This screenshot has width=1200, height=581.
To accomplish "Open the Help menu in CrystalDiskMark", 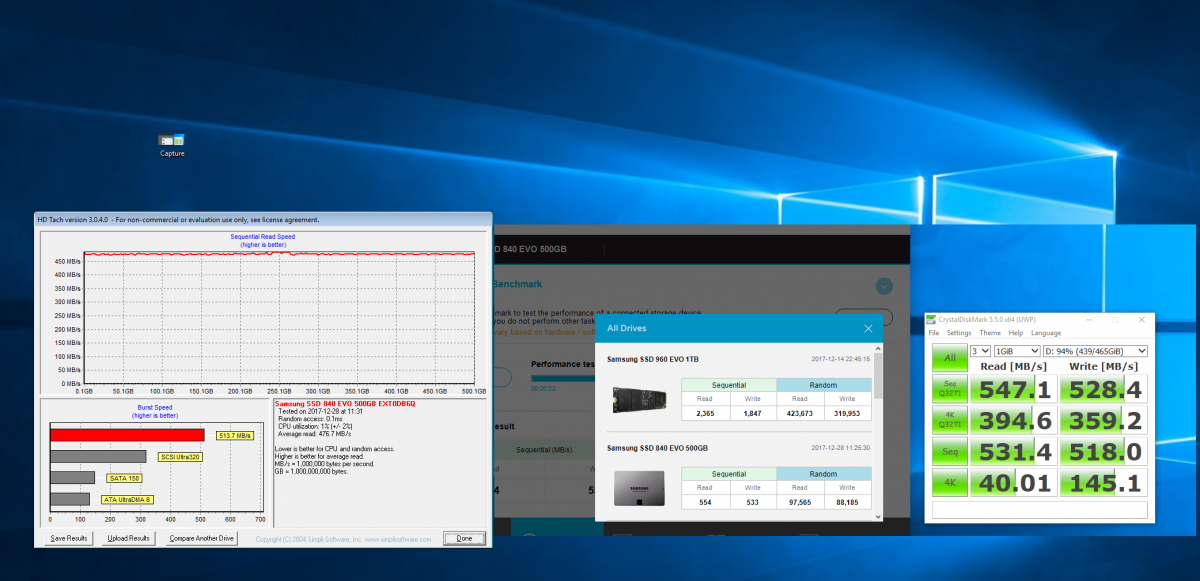I will click(1016, 333).
